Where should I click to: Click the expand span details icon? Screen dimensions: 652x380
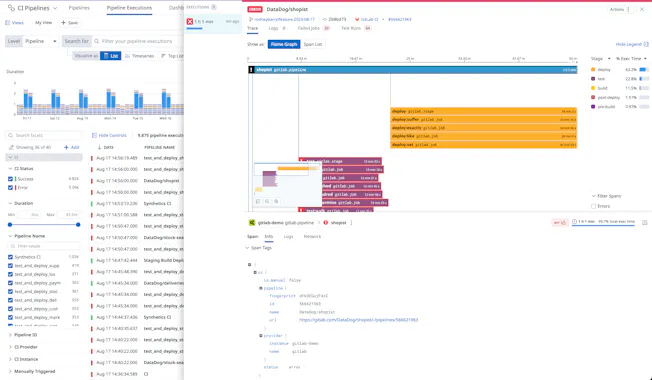pos(645,222)
